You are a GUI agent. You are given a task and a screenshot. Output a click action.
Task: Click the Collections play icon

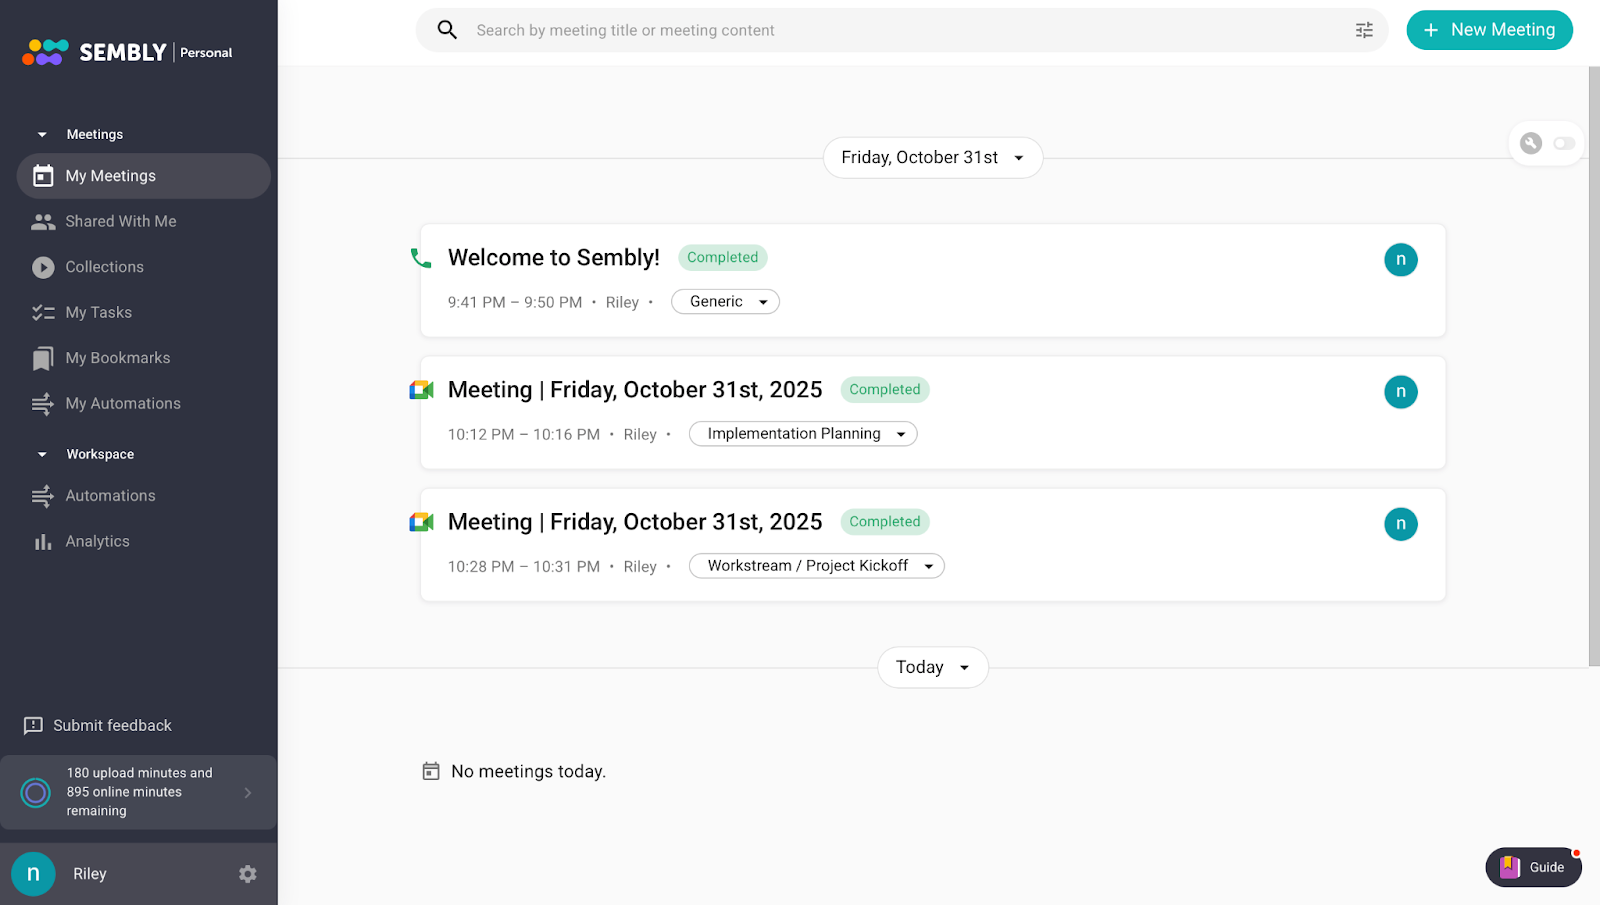pos(43,267)
